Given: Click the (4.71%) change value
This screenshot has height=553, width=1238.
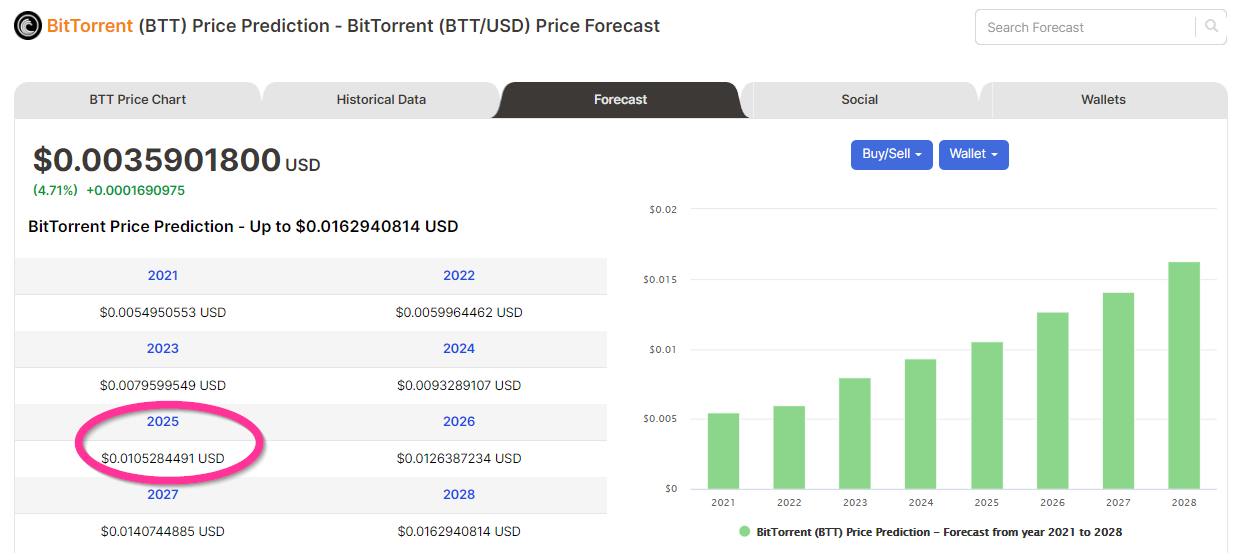Looking at the screenshot, I should (55, 190).
